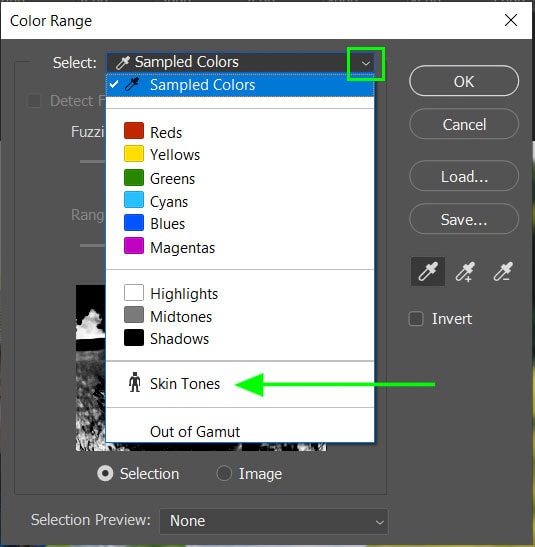Viewport: 535px width, 547px height.
Task: Select the Add to Sample eyedropper
Action: coord(465,271)
